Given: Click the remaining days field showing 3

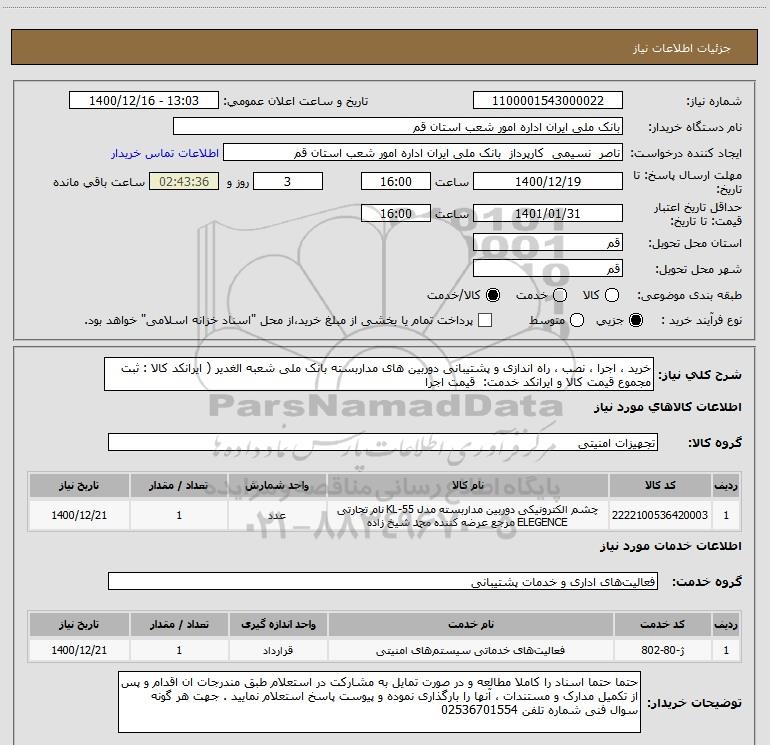Looking at the screenshot, I should [288, 181].
